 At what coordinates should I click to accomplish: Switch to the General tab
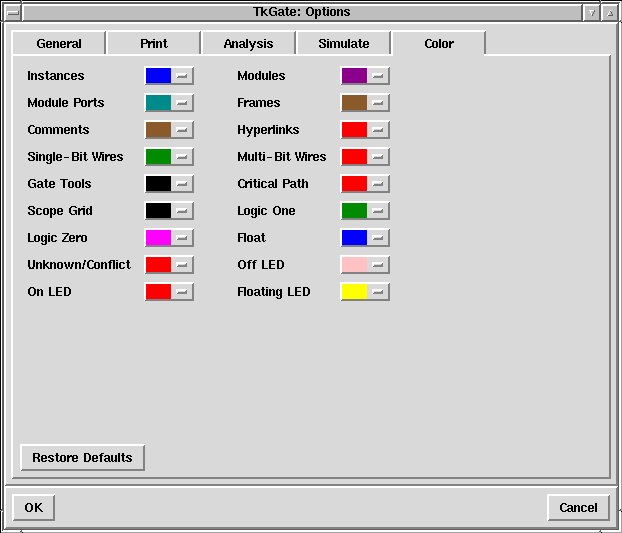(x=59, y=43)
